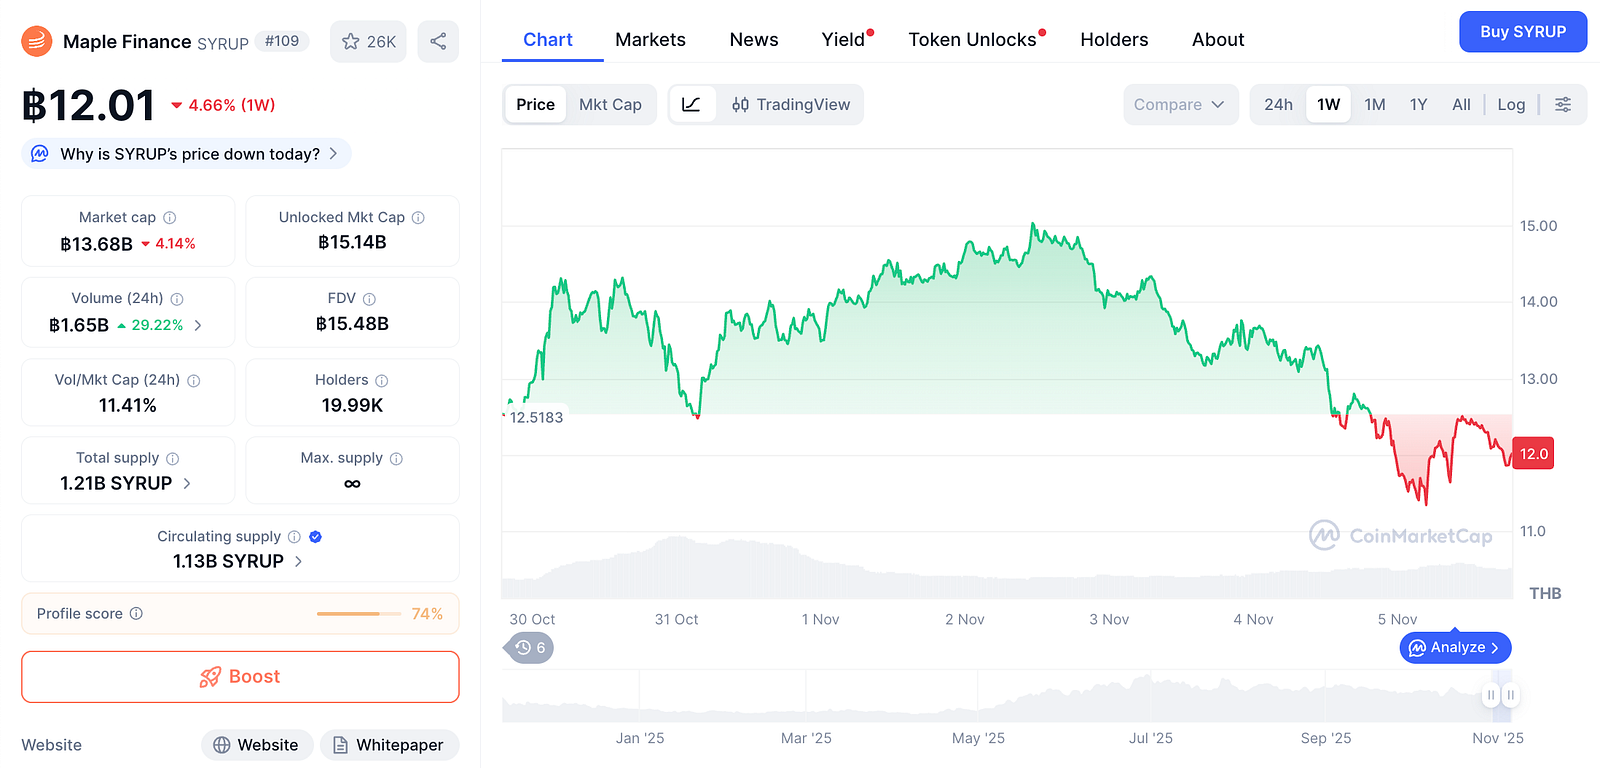Click the left range handle in mini chart

click(1491, 695)
